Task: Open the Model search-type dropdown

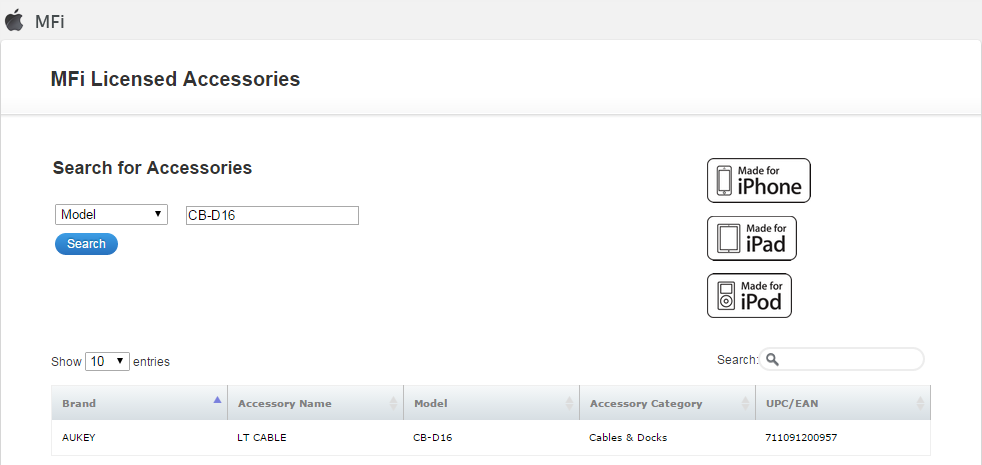Action: (x=111, y=215)
